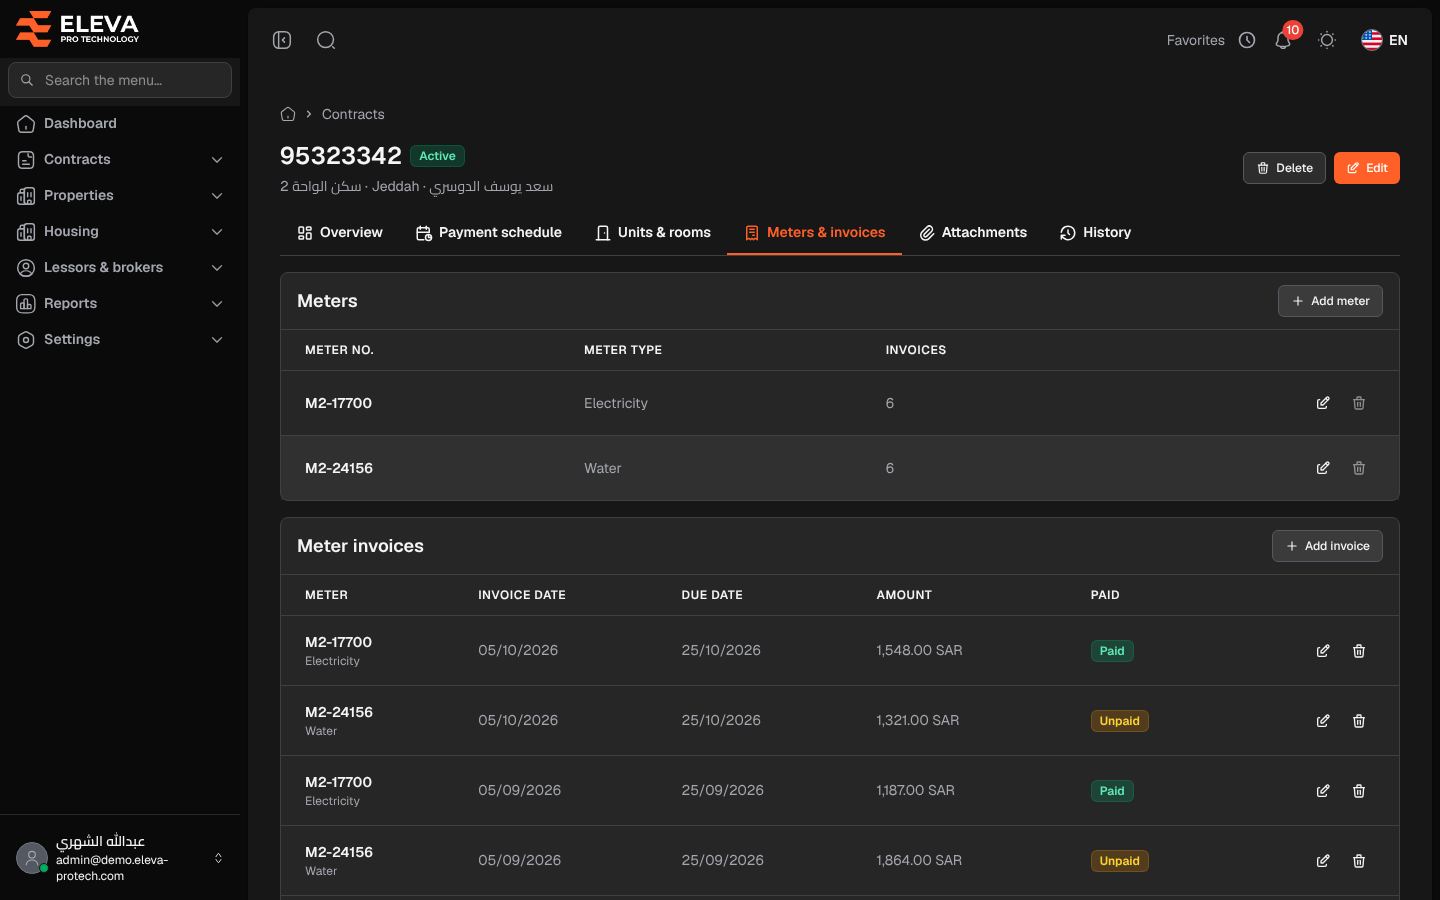Screen dimensions: 1440x900
Task: Click the Add invoice button
Action: (x=1327, y=546)
